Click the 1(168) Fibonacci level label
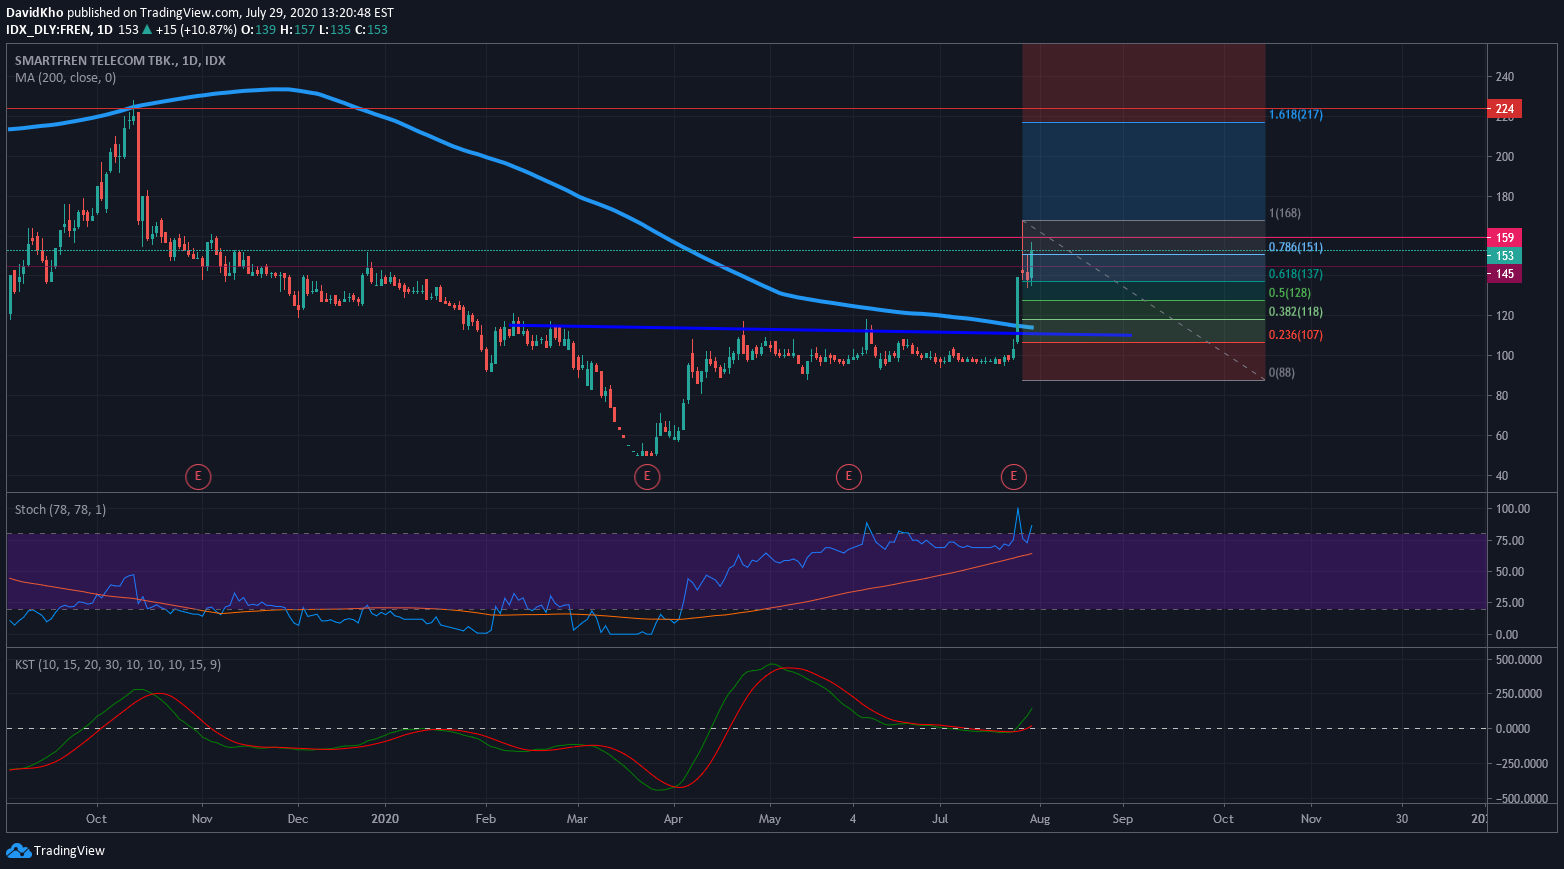Viewport: 1564px width, 869px height. click(1284, 214)
